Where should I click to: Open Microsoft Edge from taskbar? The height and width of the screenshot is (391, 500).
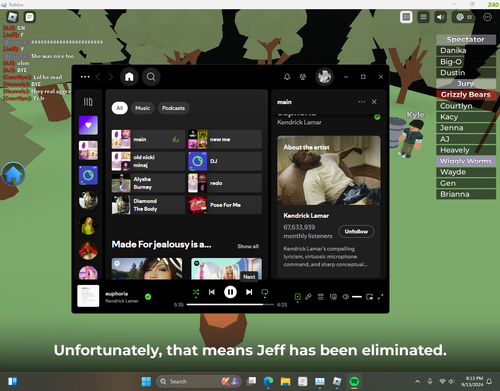(268, 381)
